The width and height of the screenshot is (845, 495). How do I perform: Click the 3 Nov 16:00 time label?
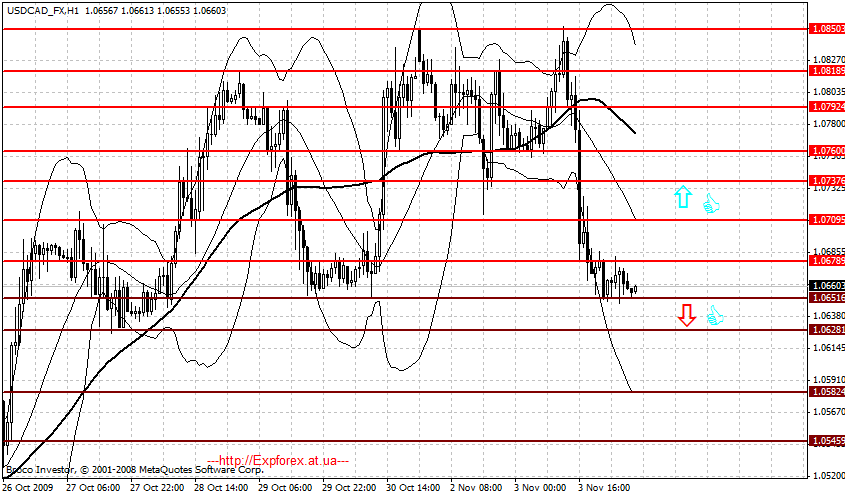[x=604, y=487]
